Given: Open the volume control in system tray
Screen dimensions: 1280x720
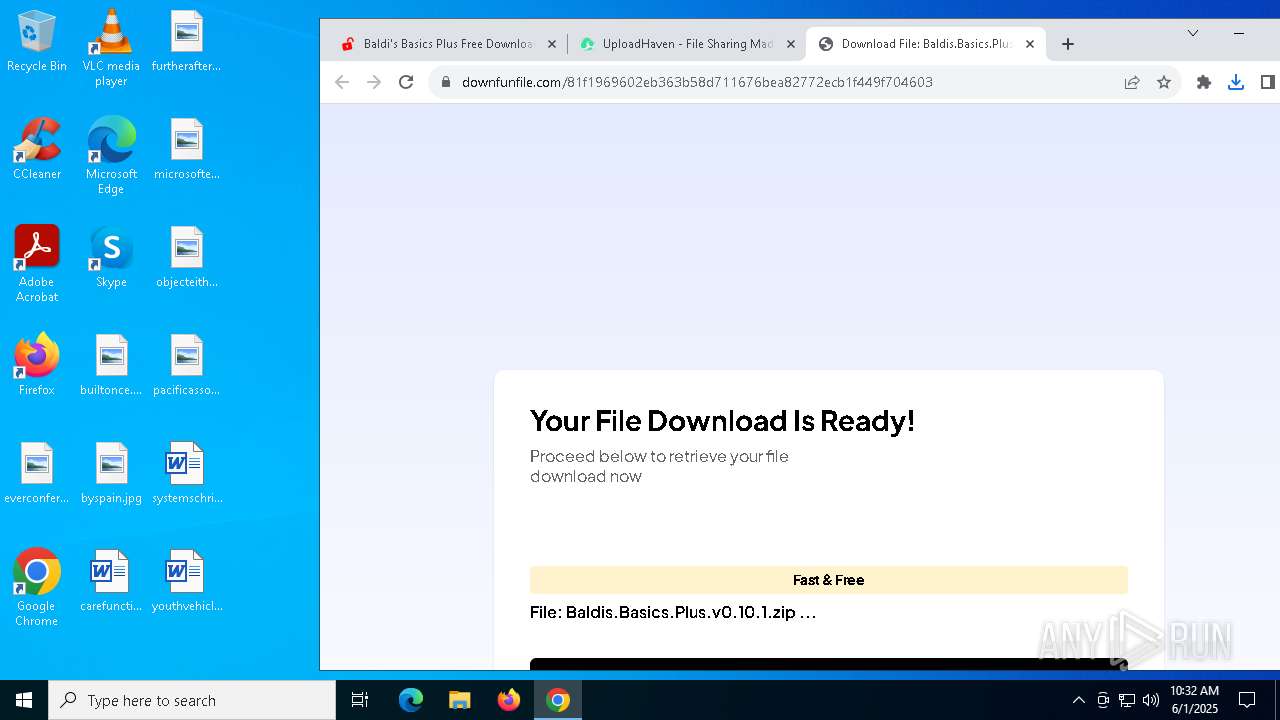Looking at the screenshot, I should [1151, 700].
